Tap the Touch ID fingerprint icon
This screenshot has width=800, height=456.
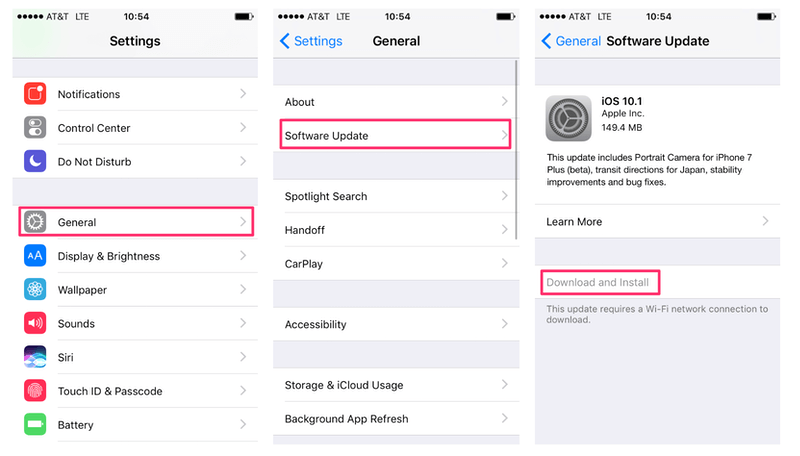click(35, 391)
